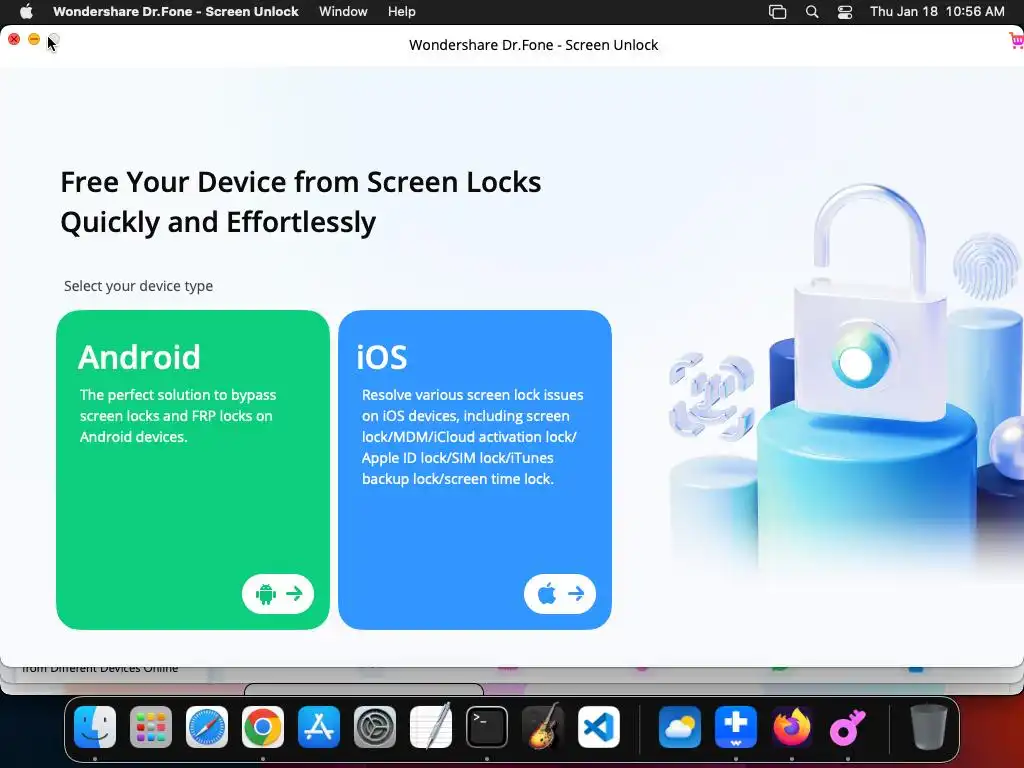Open Launchpad from the Dock
The height and width of the screenshot is (768, 1024).
(151, 727)
